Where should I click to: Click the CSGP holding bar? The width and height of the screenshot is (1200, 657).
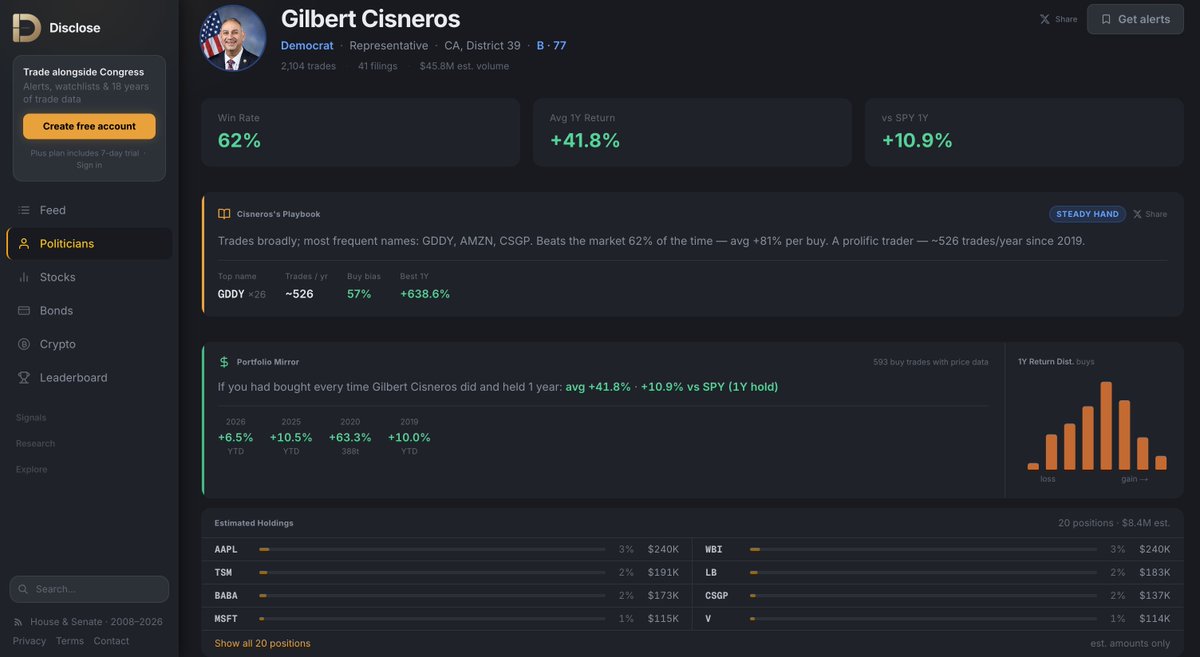[x=923, y=596]
